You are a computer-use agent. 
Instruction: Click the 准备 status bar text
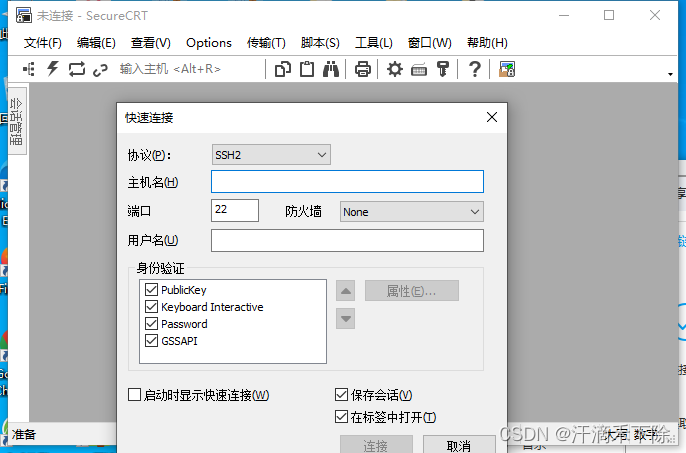pyautogui.click(x=24, y=435)
